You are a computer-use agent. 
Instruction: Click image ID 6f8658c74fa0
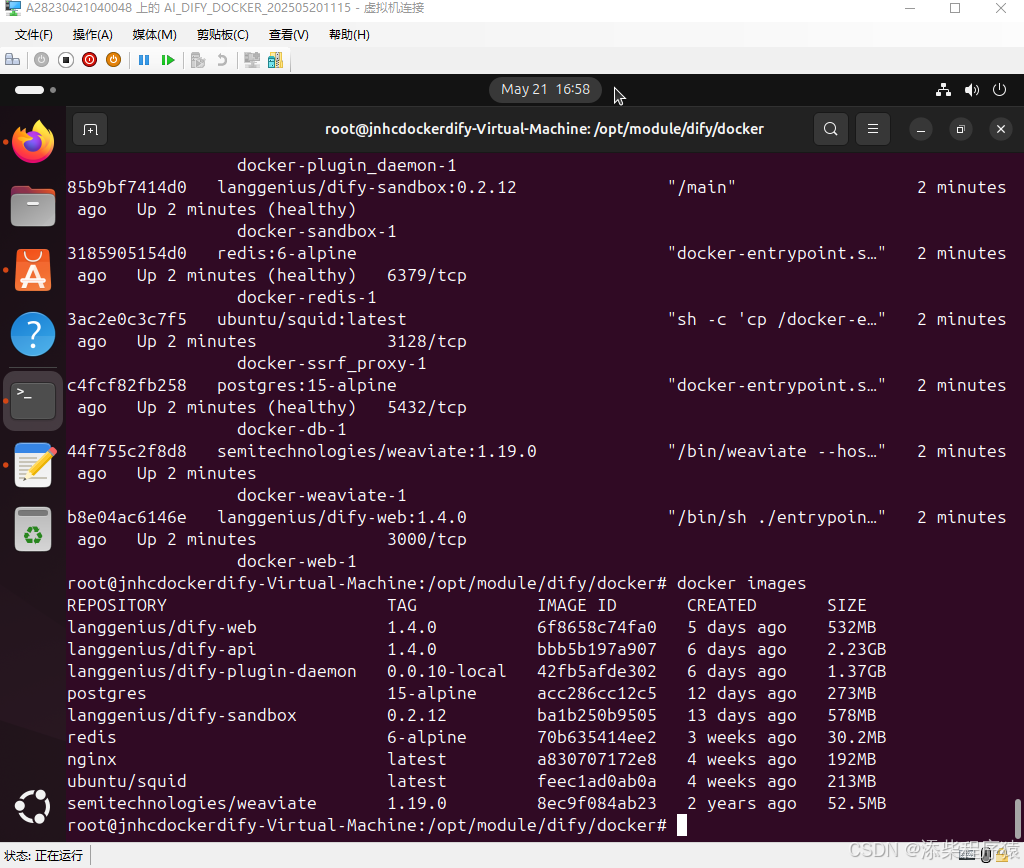click(596, 628)
